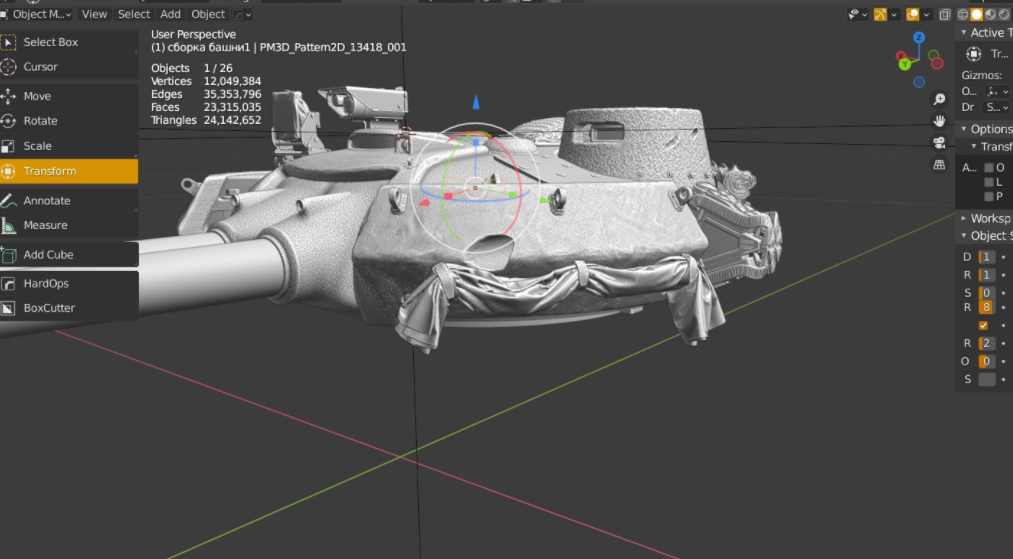
Task: Activate the Scale tool
Action: coord(37,146)
